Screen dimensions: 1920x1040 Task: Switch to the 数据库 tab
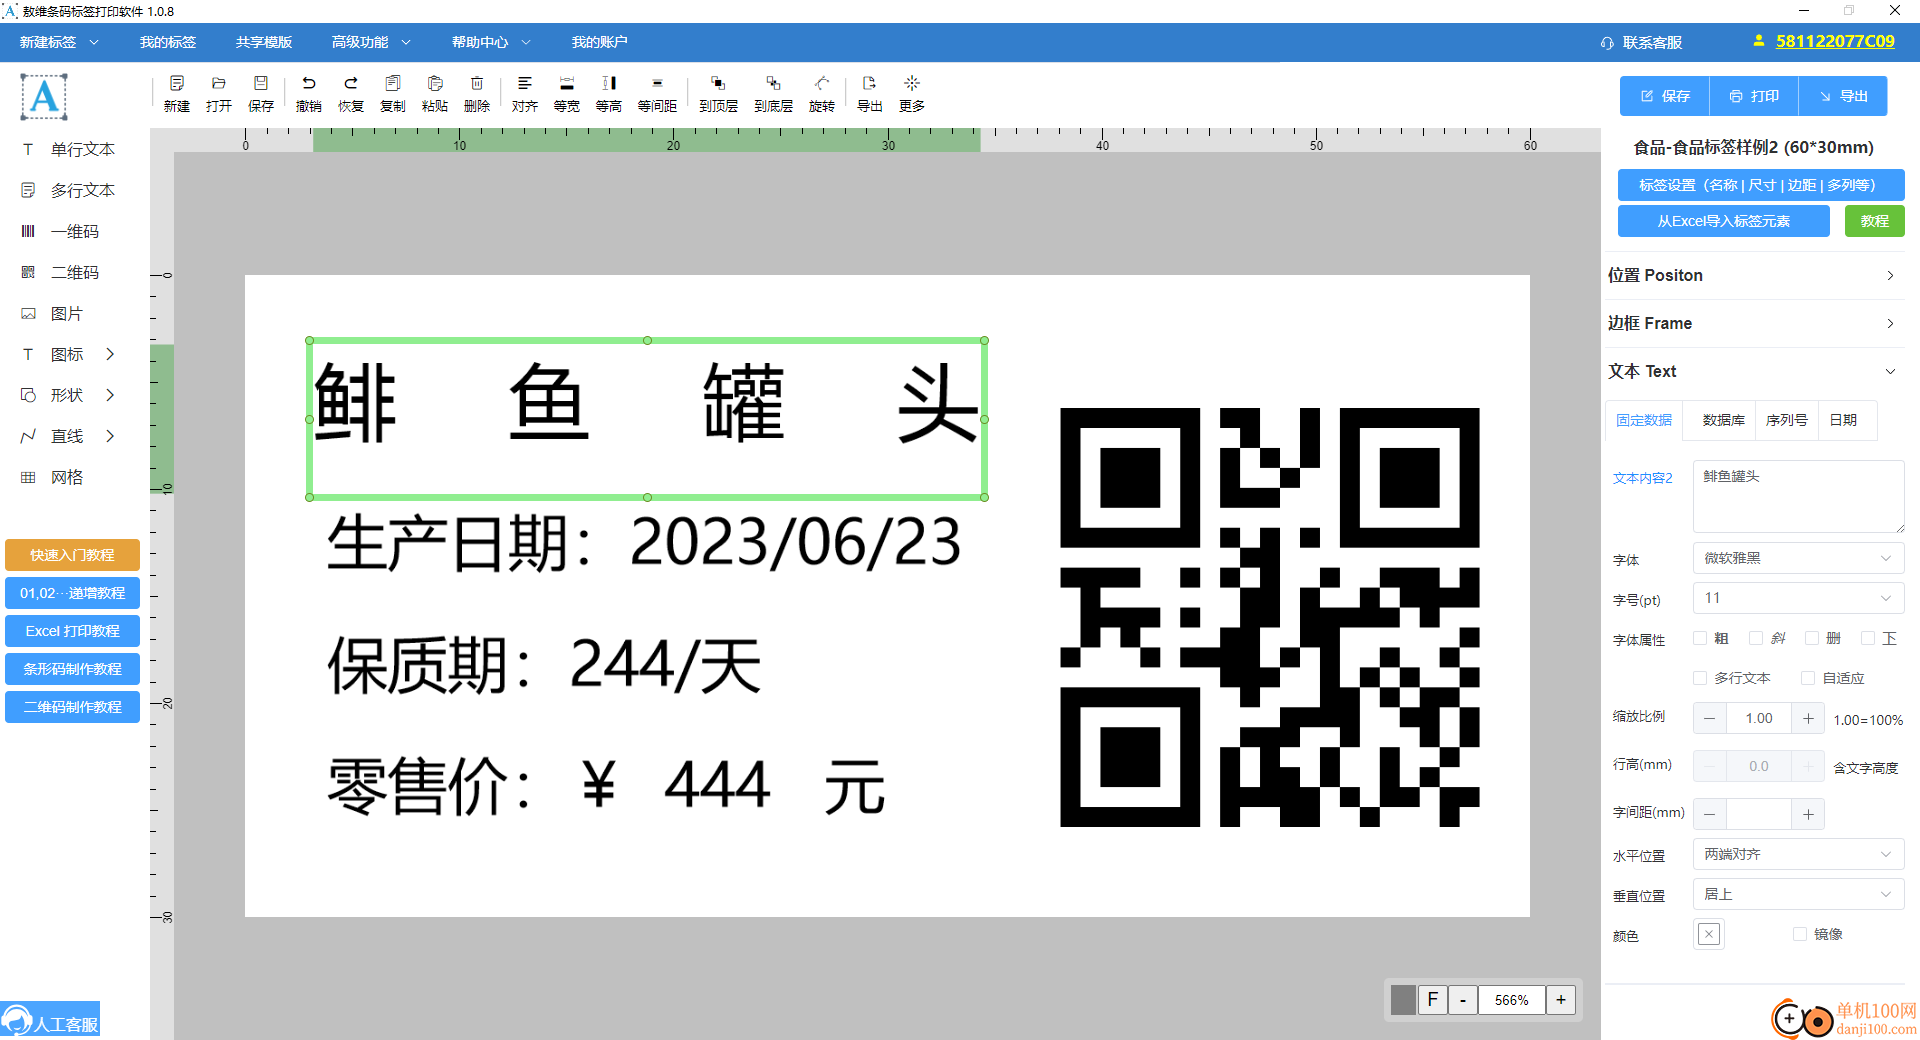1723,420
